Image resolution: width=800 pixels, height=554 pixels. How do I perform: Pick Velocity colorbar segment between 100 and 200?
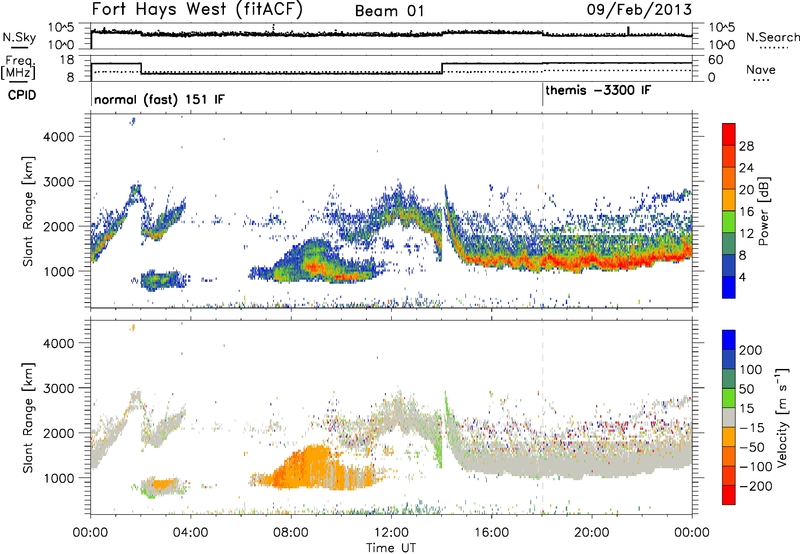click(729, 359)
